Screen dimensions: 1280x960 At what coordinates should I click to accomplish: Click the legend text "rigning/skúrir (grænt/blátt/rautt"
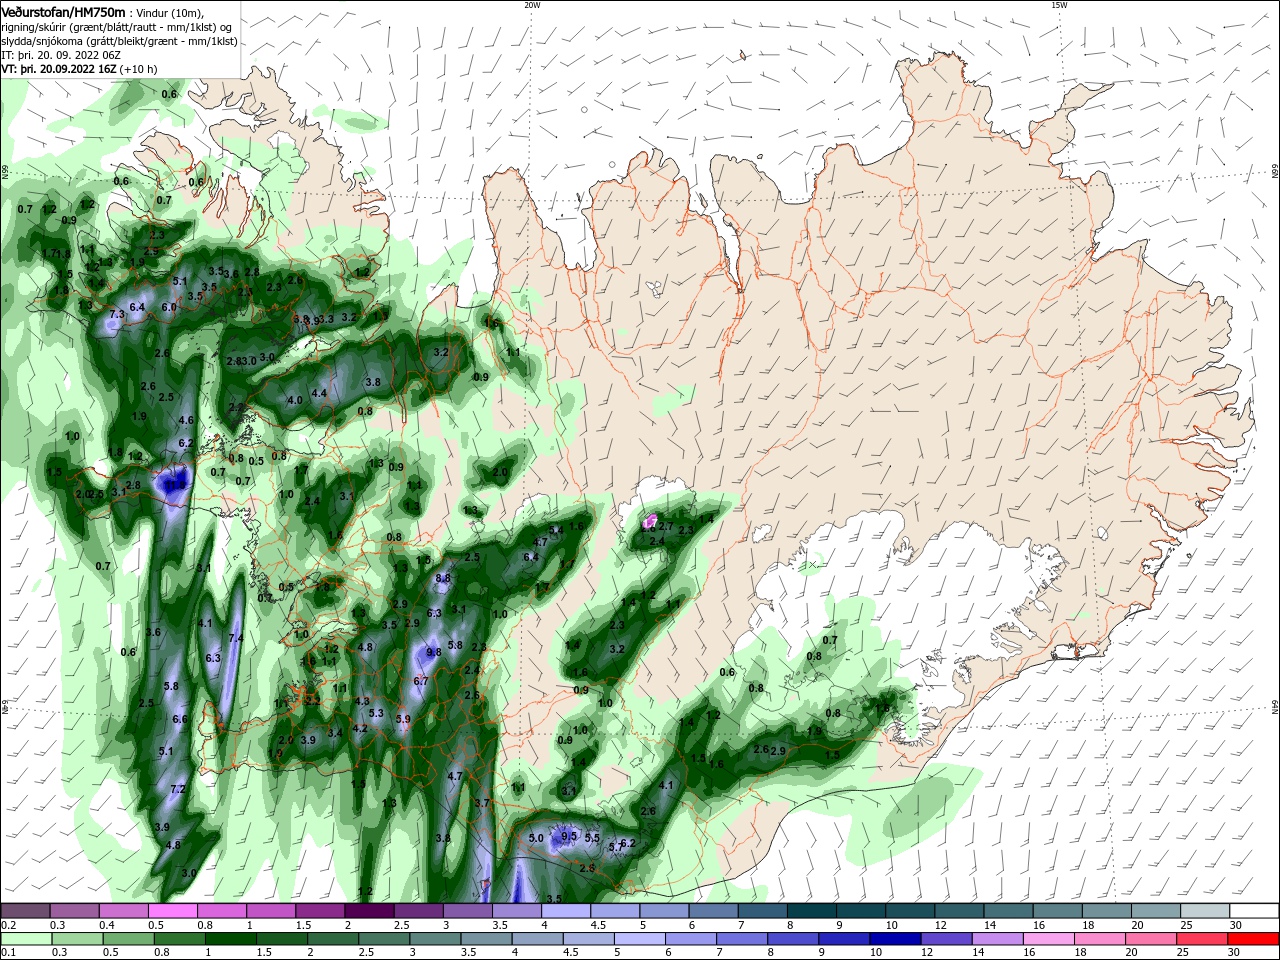pos(79,27)
